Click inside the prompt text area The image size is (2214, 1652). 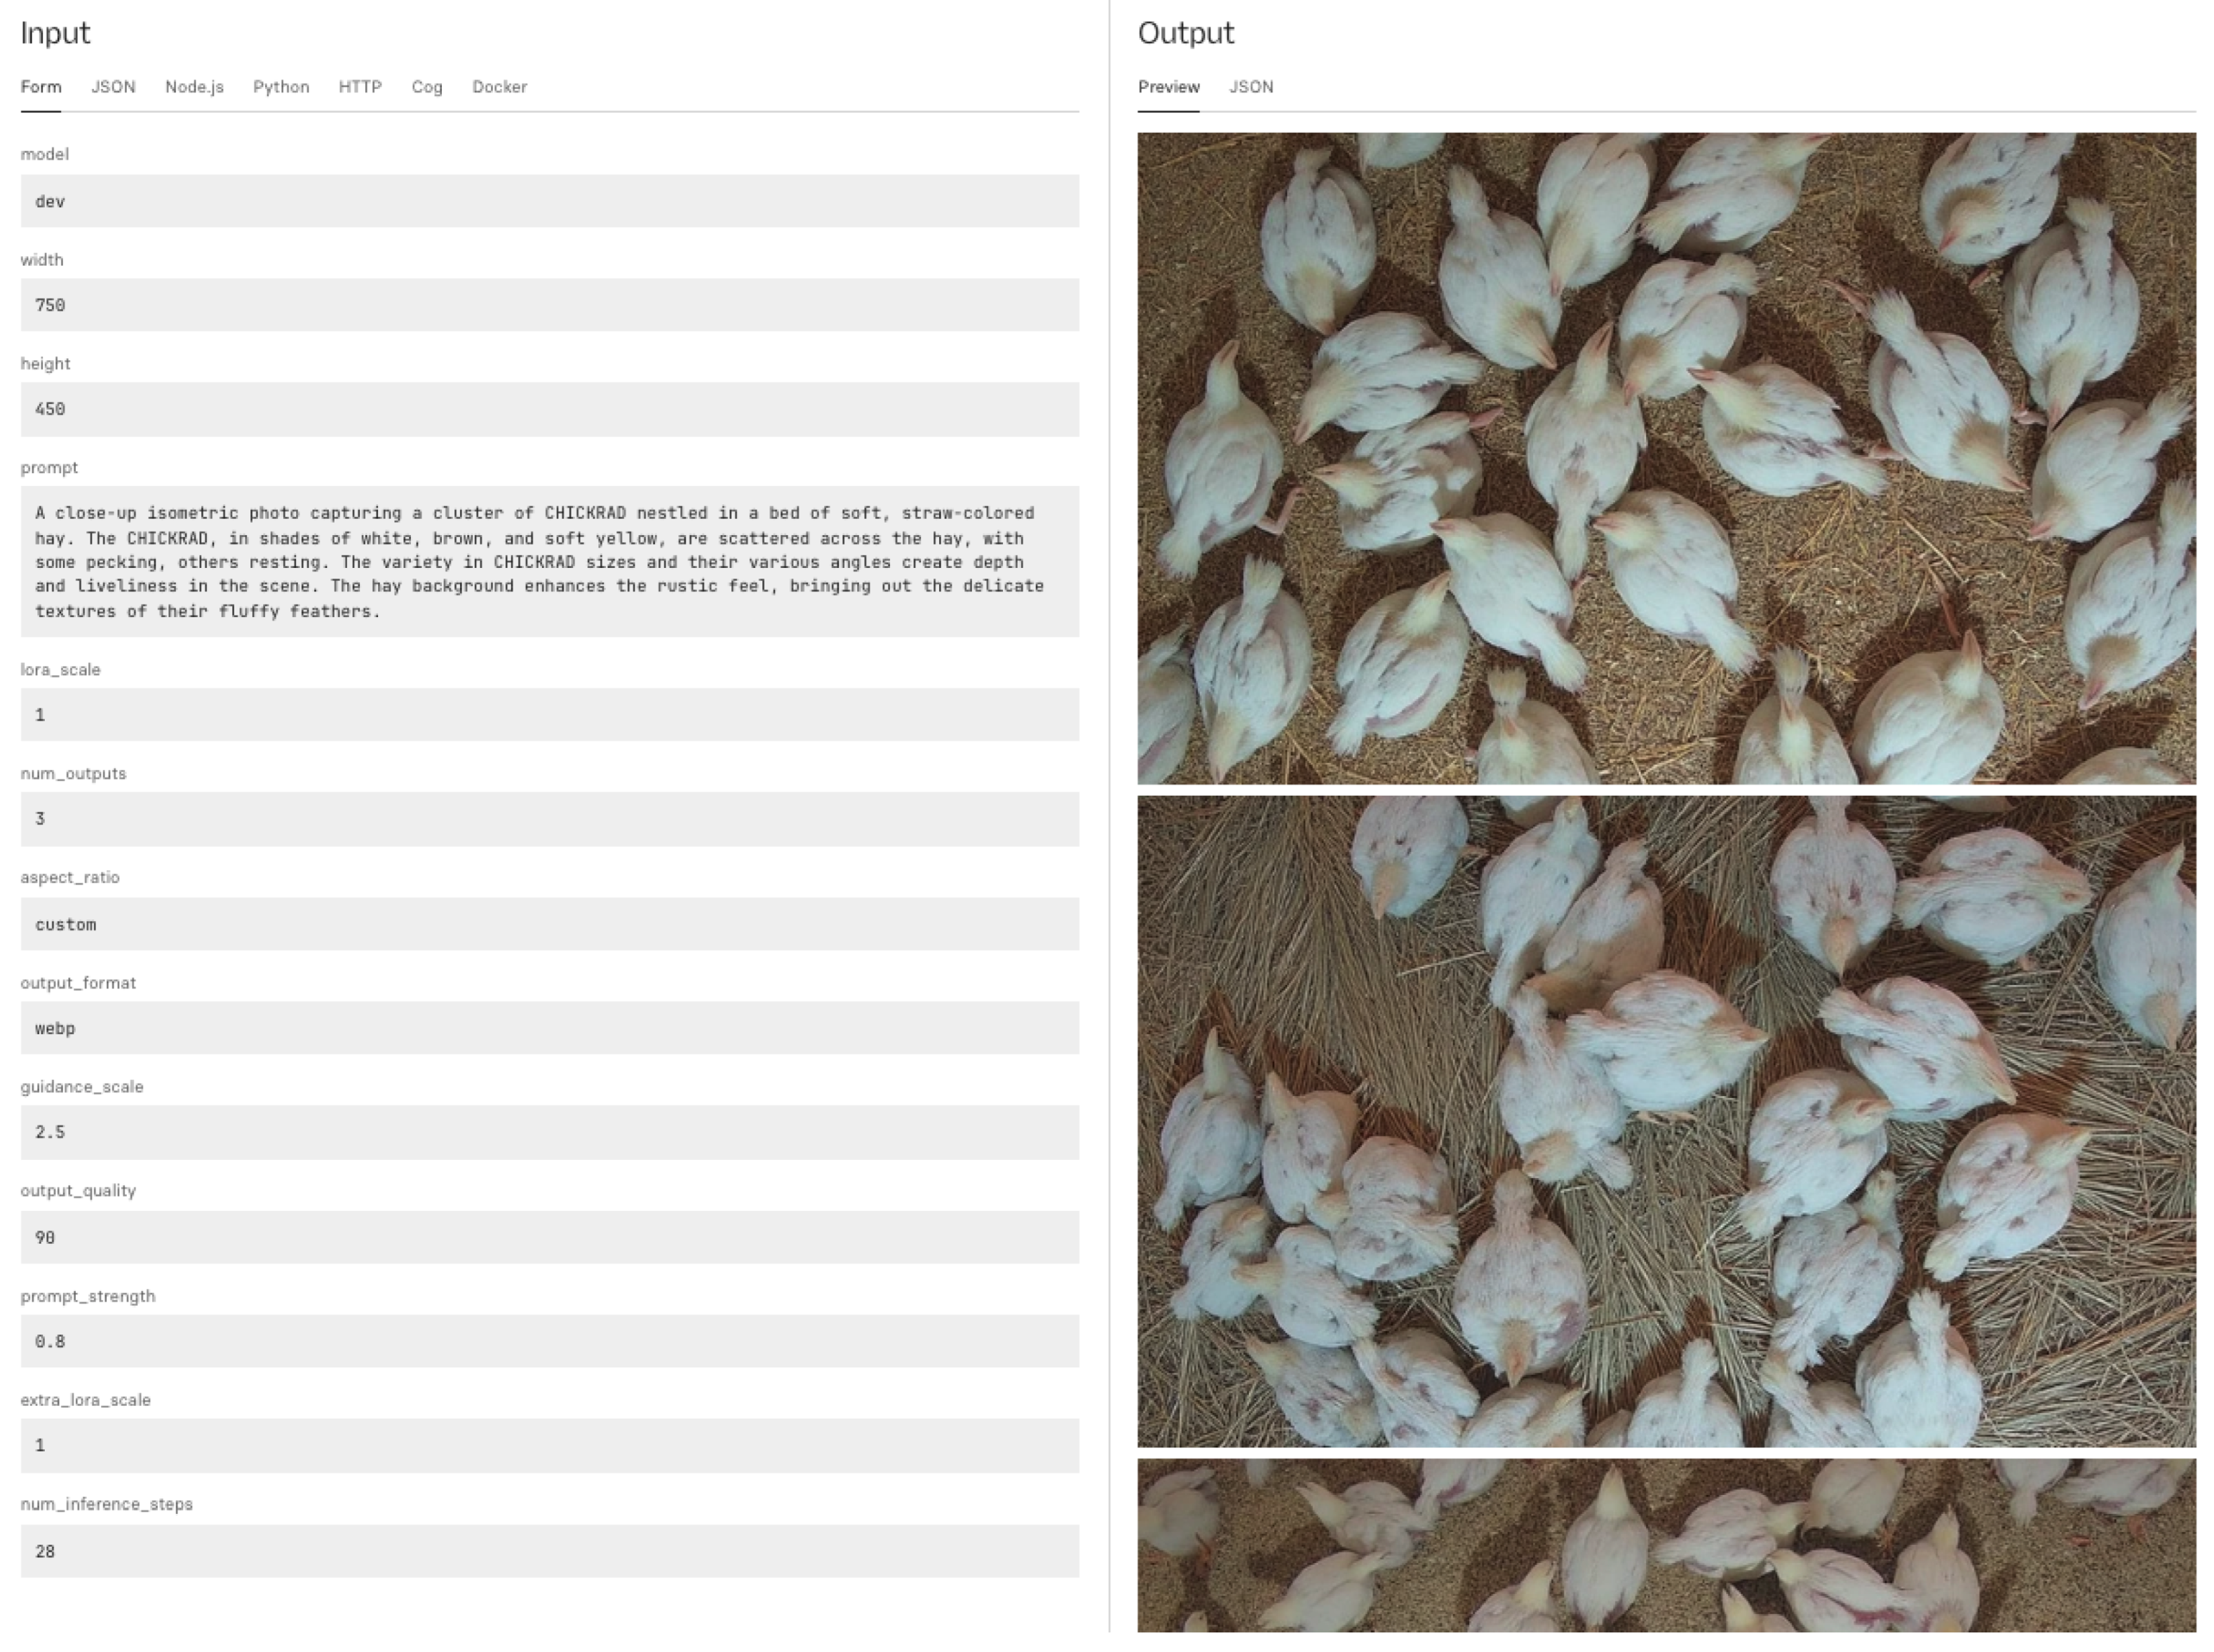click(549, 561)
